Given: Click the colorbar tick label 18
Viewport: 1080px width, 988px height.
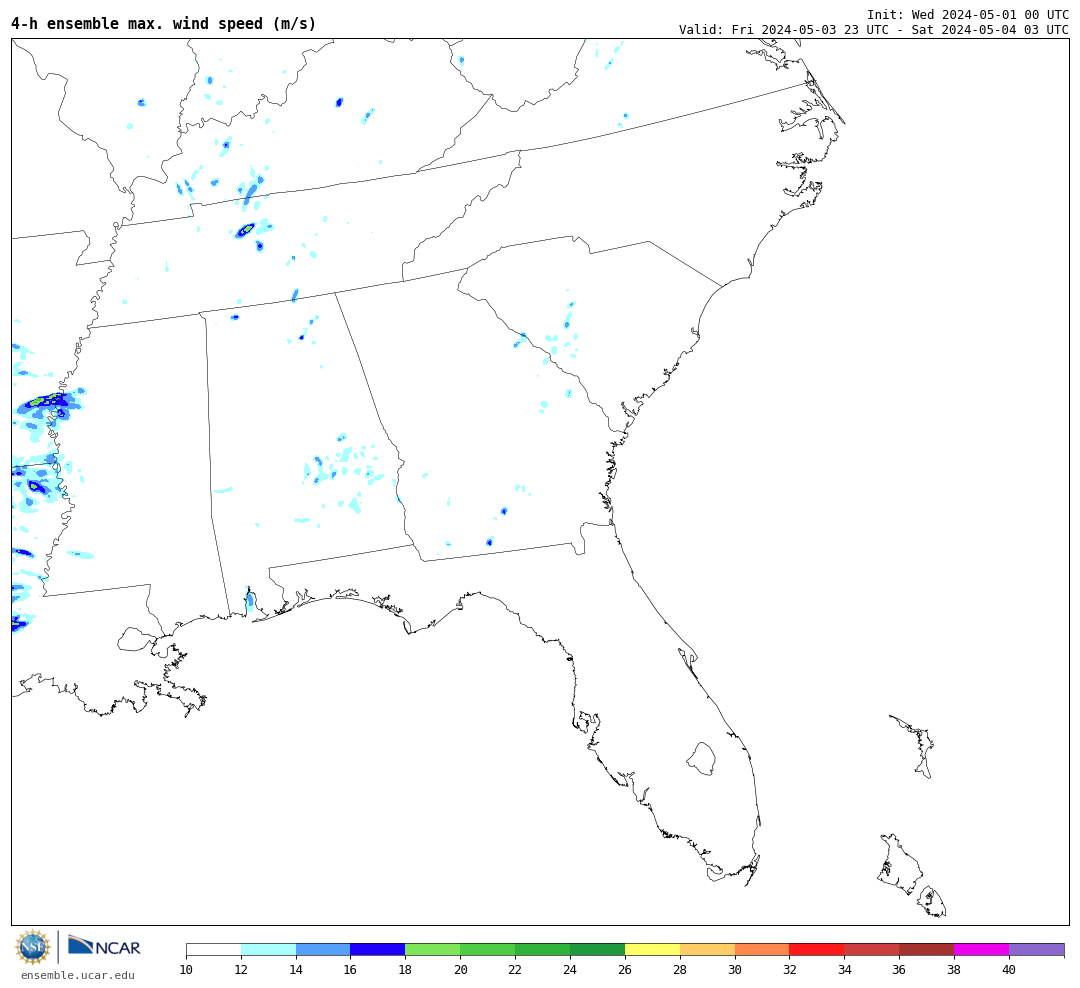Looking at the screenshot, I should coord(406,969).
